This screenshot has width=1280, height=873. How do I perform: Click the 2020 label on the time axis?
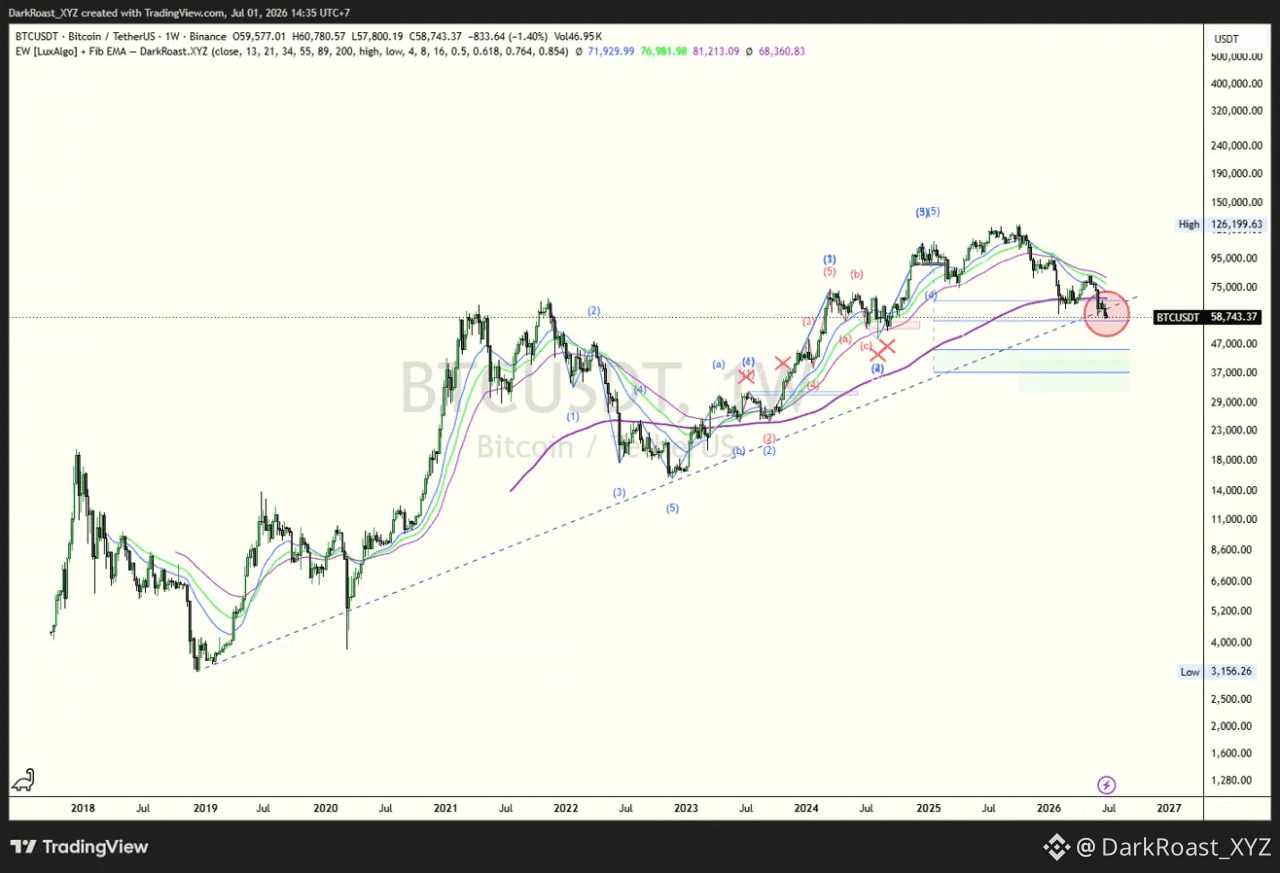point(325,807)
